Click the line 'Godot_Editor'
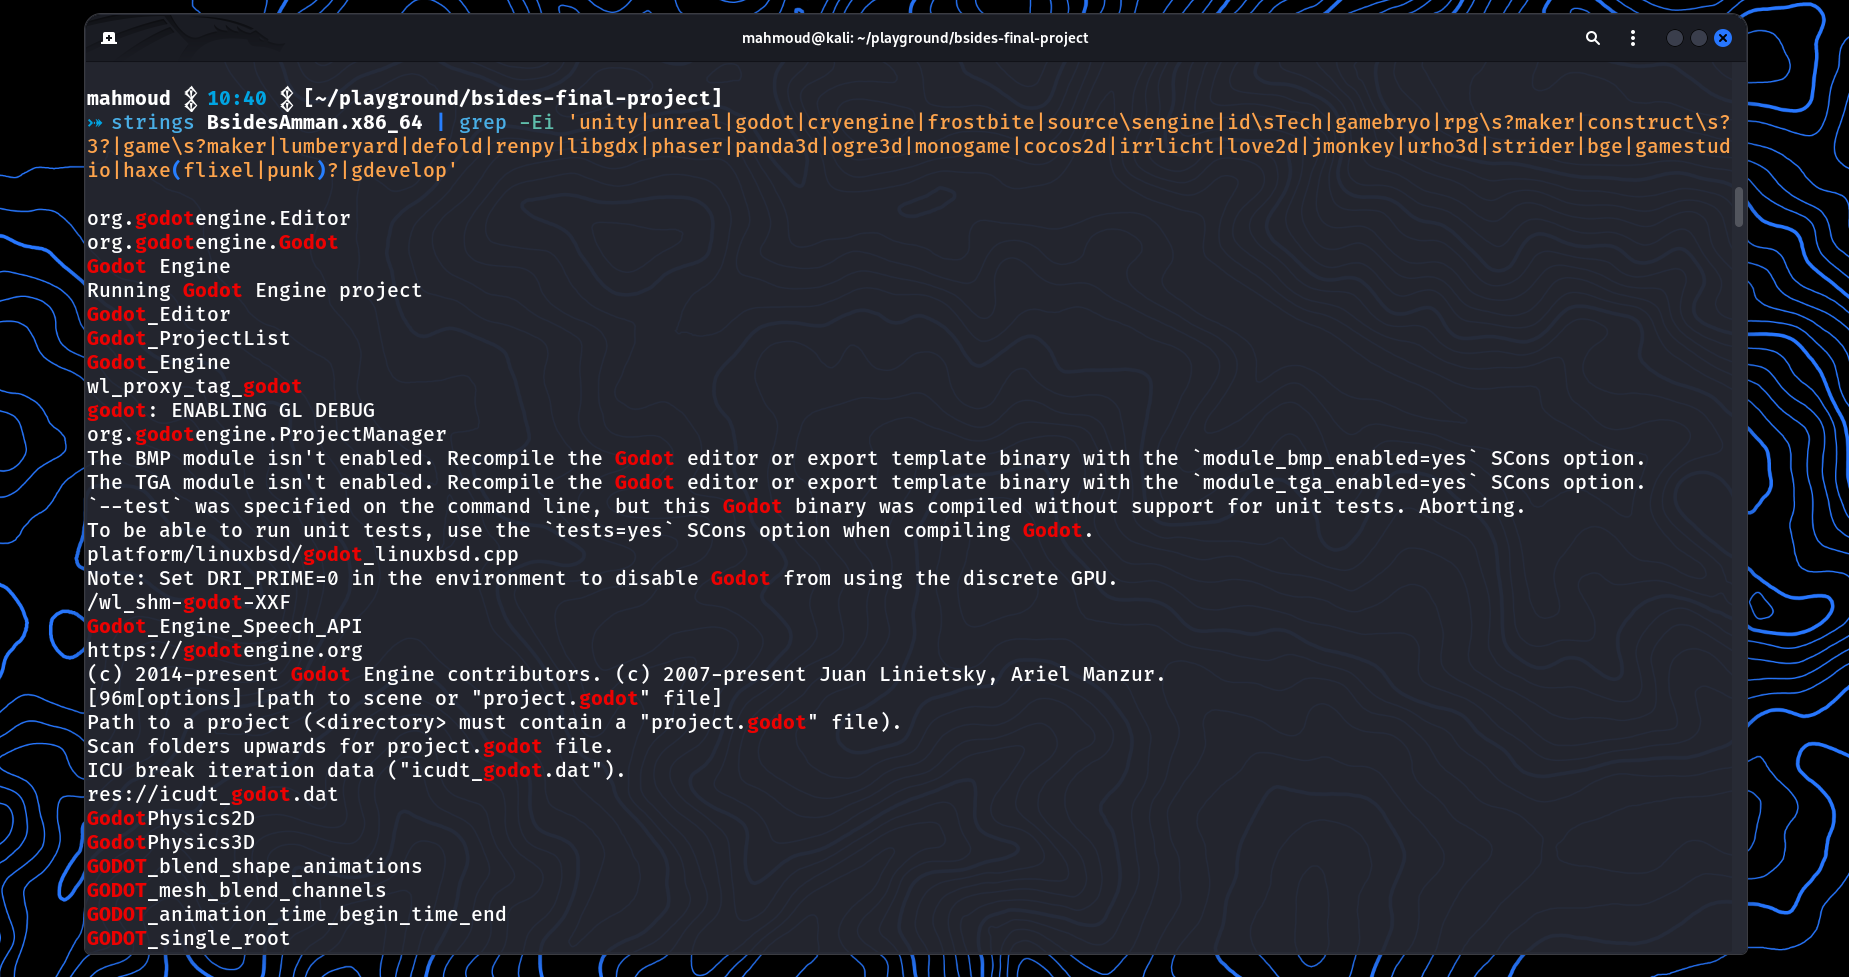 (x=159, y=314)
